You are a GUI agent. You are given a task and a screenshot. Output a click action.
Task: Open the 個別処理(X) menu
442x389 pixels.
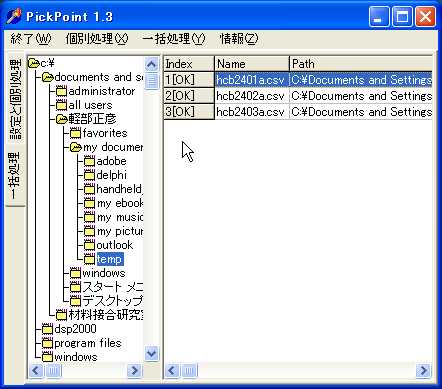click(97, 39)
